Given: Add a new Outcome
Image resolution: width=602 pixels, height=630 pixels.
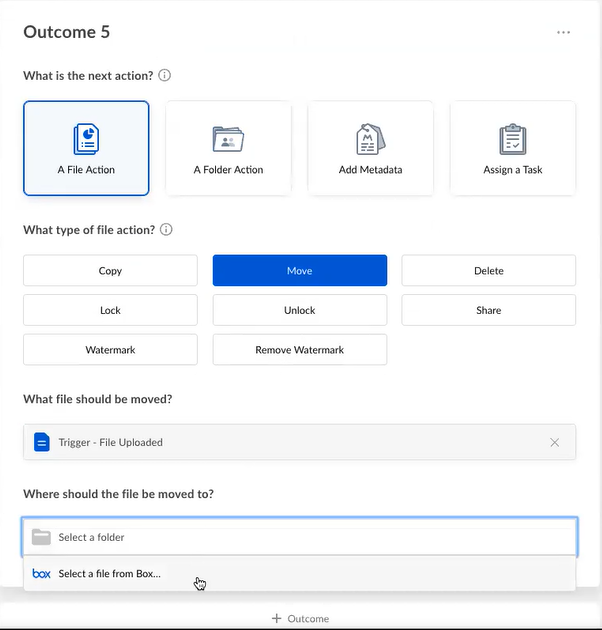Looking at the screenshot, I should coord(300,618).
